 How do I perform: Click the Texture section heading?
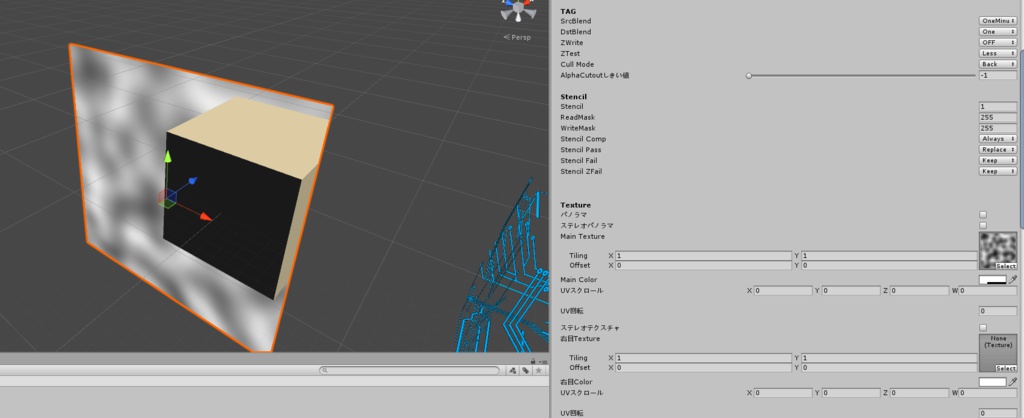575,205
